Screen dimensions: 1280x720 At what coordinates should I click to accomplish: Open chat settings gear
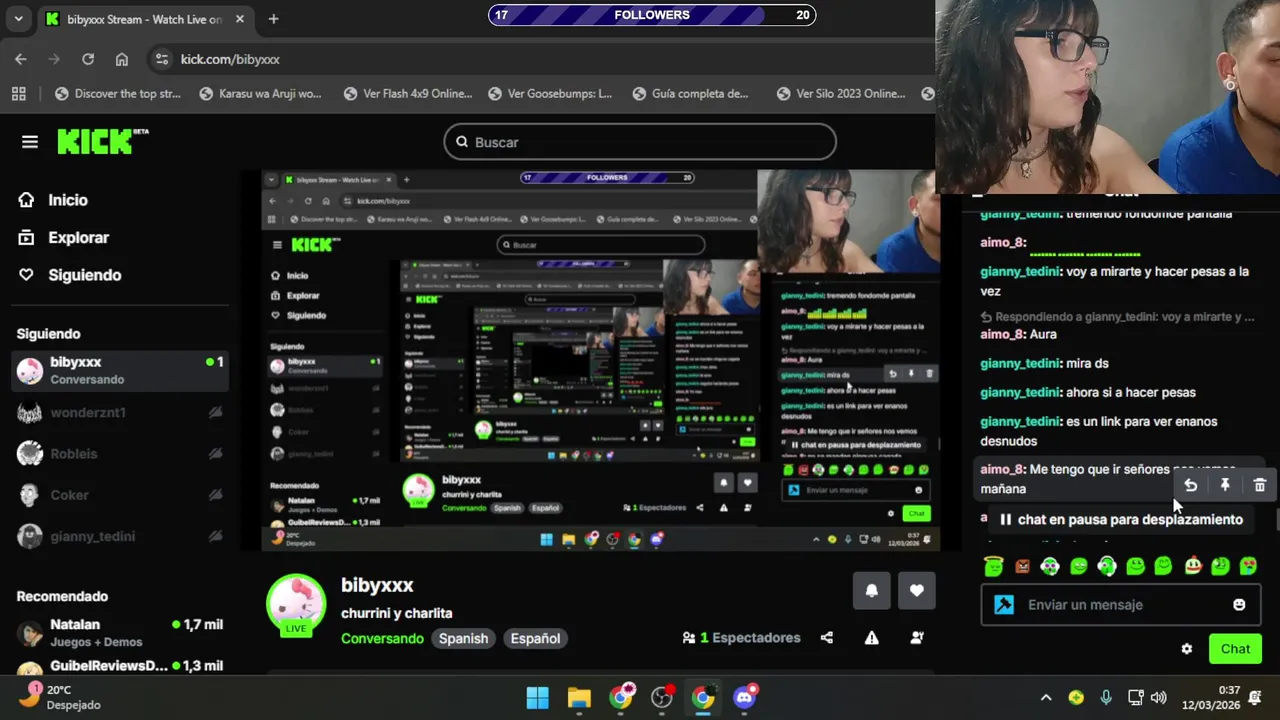pyautogui.click(x=1187, y=649)
